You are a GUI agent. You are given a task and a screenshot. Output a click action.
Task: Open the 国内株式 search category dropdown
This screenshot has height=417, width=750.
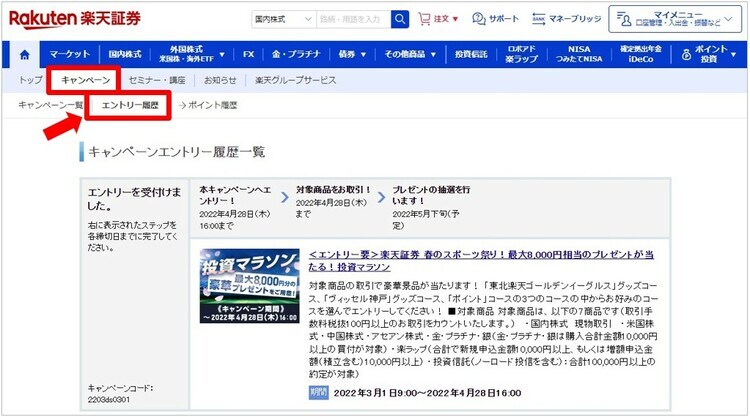coord(283,19)
